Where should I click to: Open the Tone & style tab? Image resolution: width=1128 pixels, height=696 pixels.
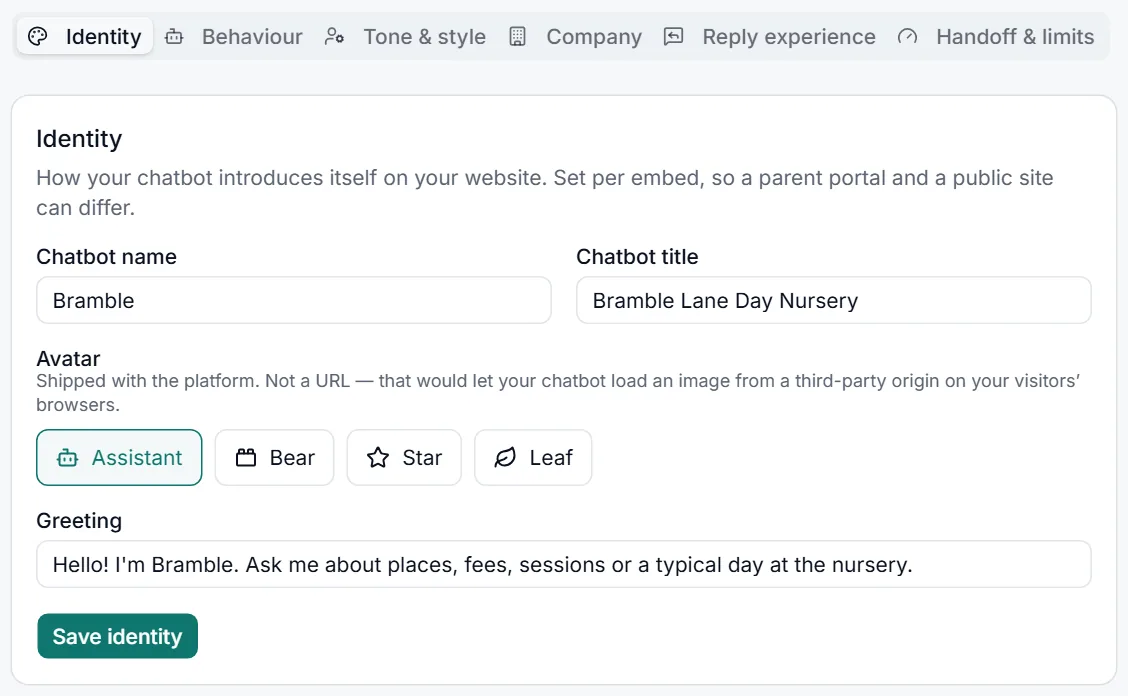[x=405, y=36]
